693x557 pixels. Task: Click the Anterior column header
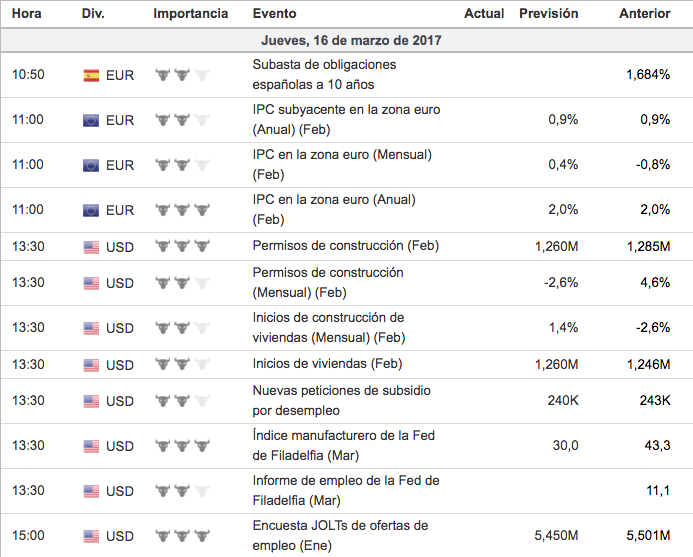[644, 14]
